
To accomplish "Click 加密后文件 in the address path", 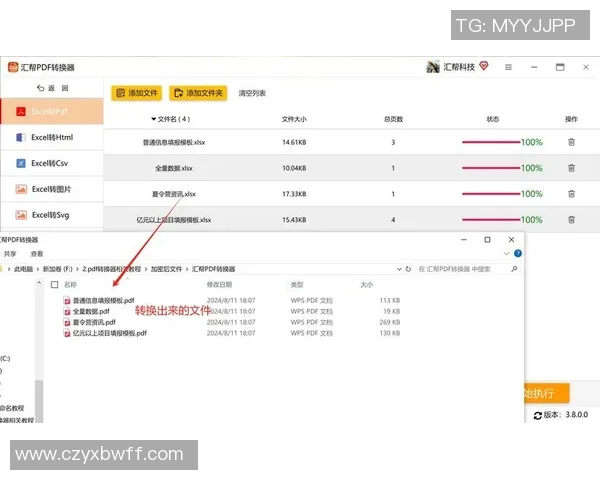I will click(166, 269).
